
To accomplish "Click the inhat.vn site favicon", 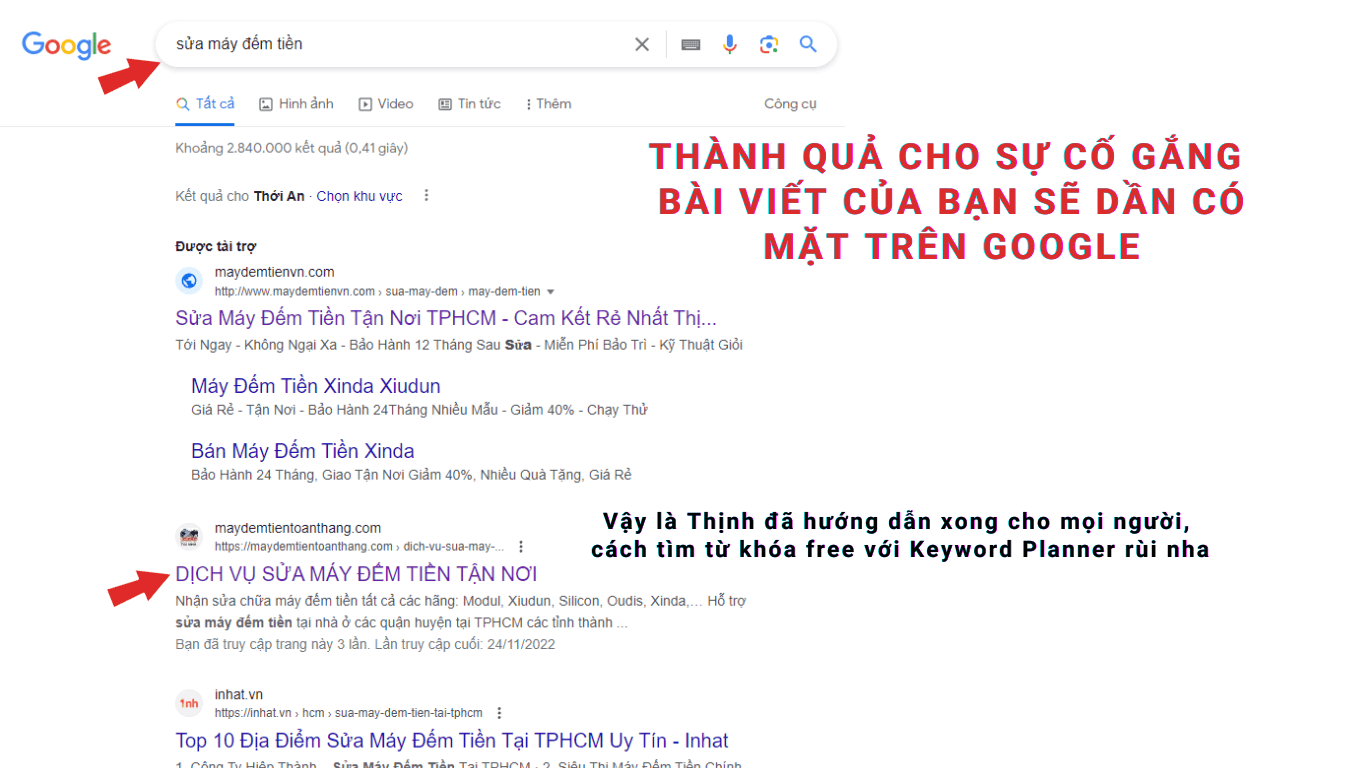I will pos(189,703).
